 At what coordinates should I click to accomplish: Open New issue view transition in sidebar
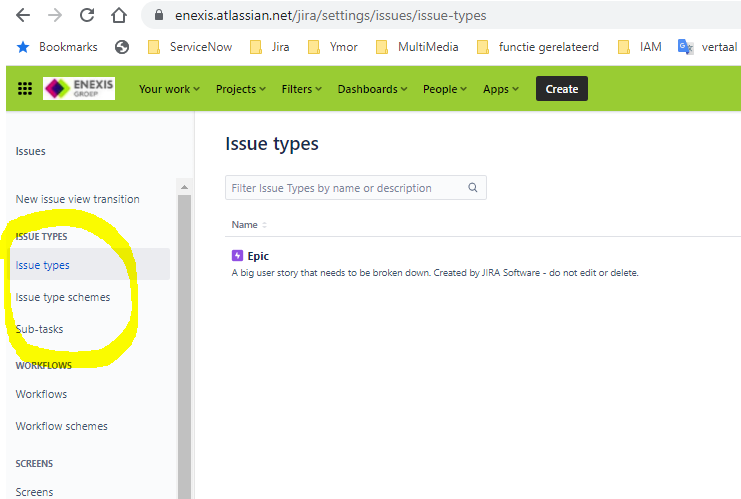[78, 199]
